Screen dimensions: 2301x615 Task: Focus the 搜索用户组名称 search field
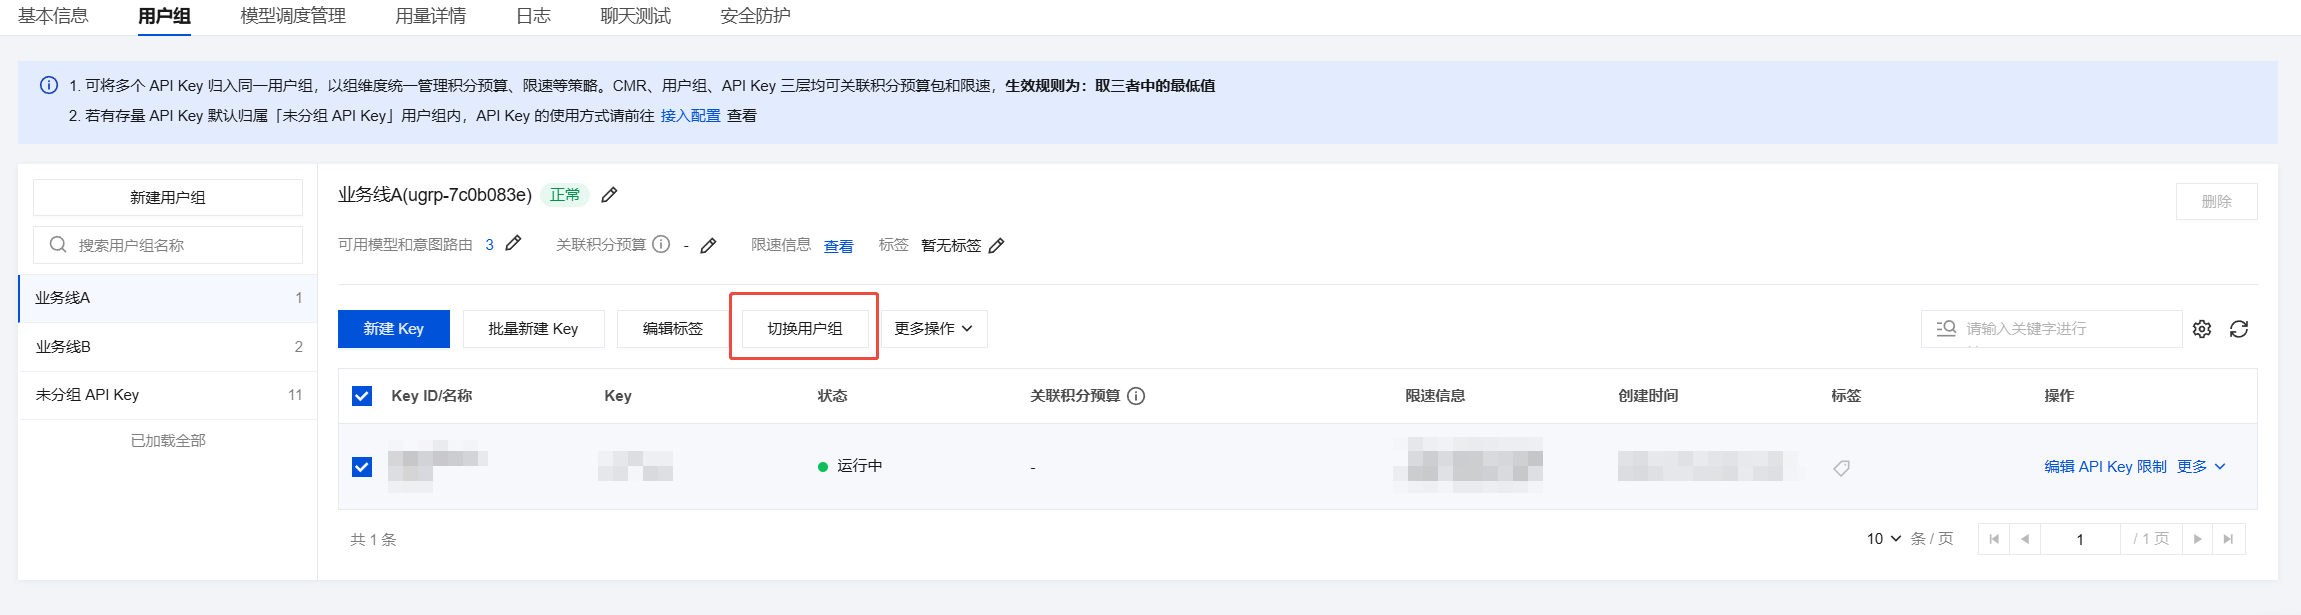tap(168, 245)
